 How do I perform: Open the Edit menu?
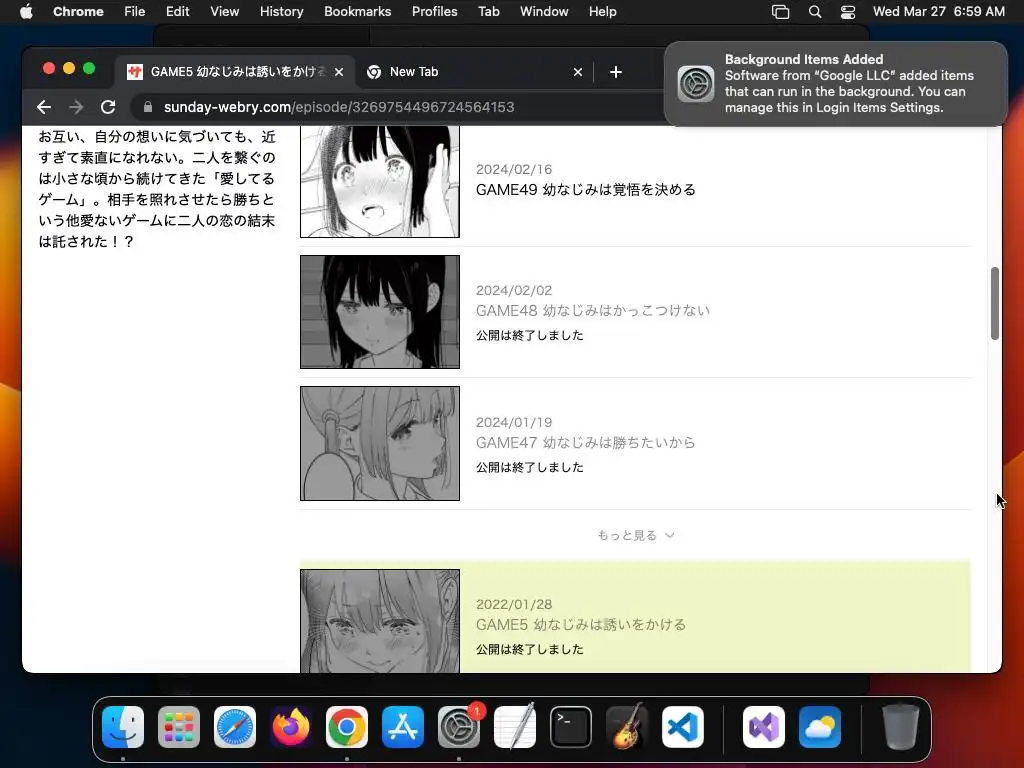pos(177,12)
